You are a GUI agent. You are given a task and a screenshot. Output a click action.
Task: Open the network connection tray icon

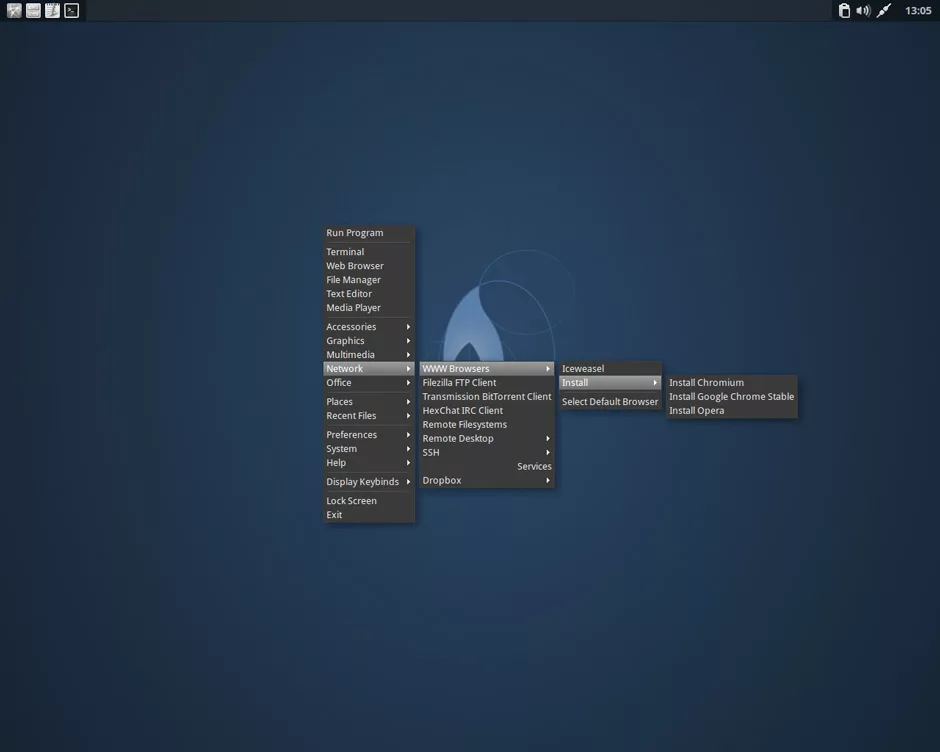884,10
